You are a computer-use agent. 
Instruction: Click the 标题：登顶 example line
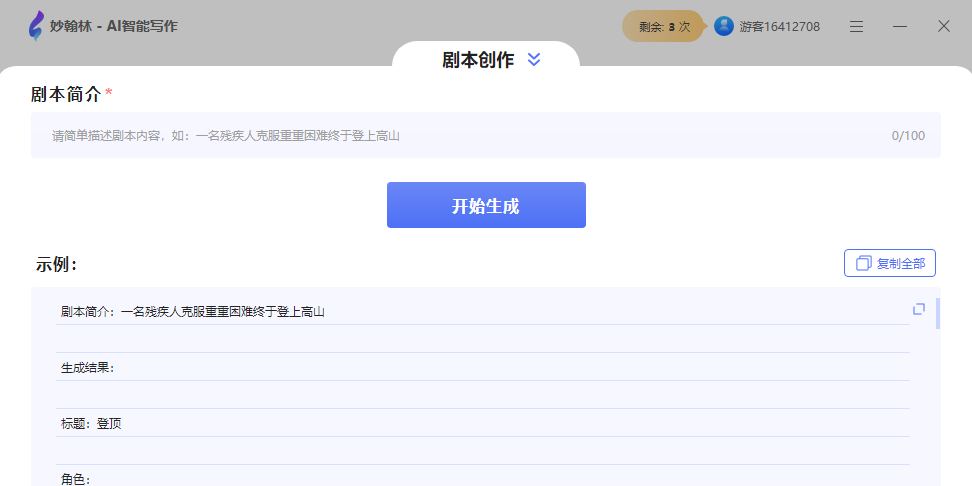[91, 424]
